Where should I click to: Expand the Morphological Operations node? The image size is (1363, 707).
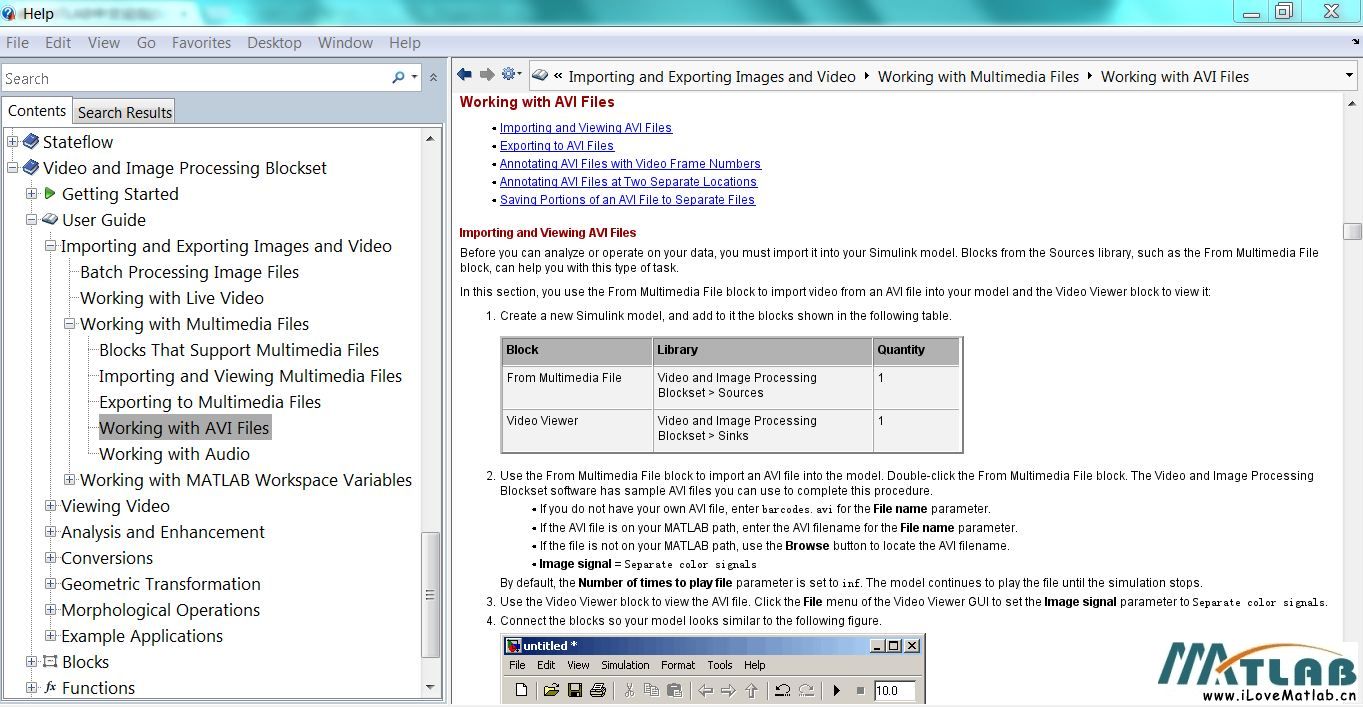coord(50,610)
